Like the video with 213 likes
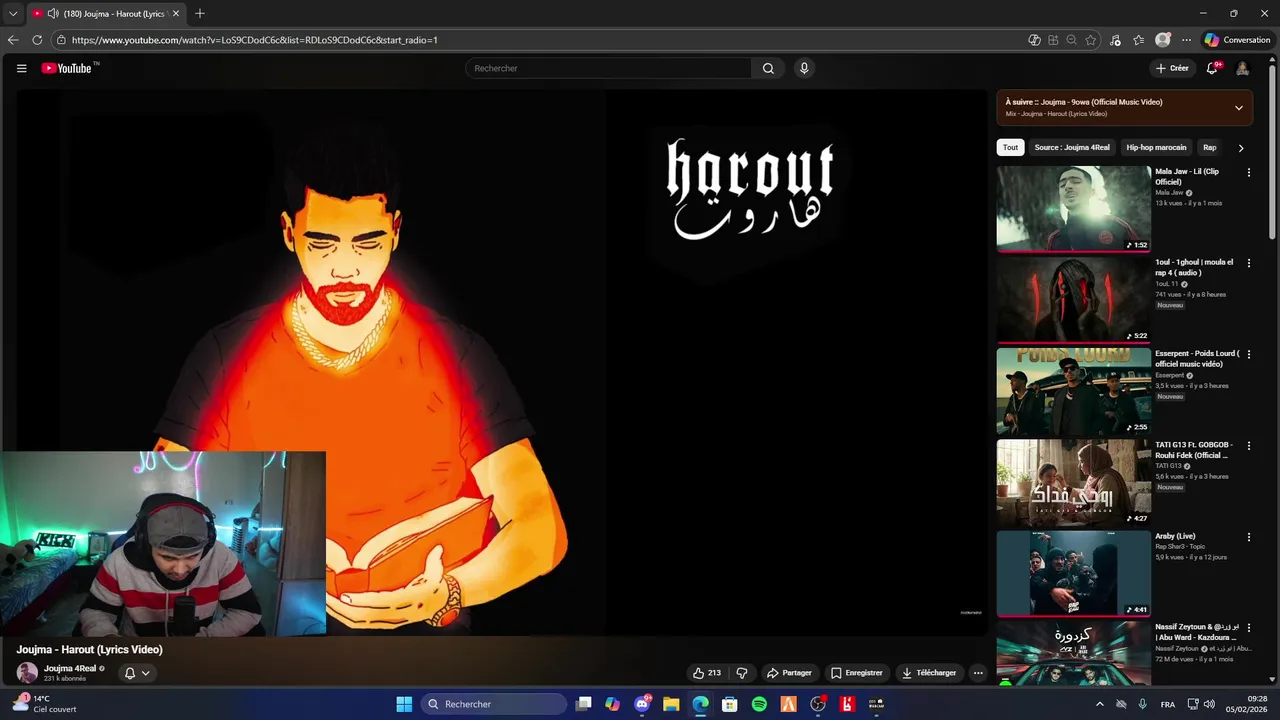 (x=707, y=673)
